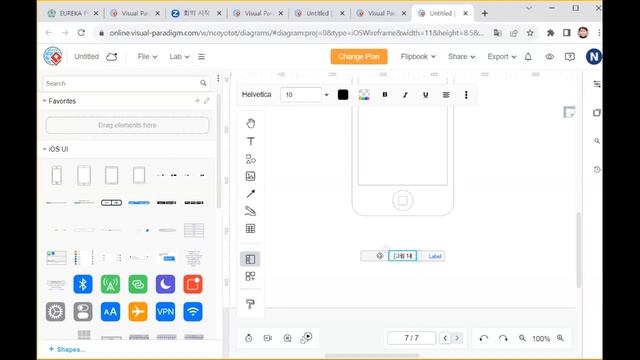
Task: Toggle the shape palette panel button
Action: (250, 259)
